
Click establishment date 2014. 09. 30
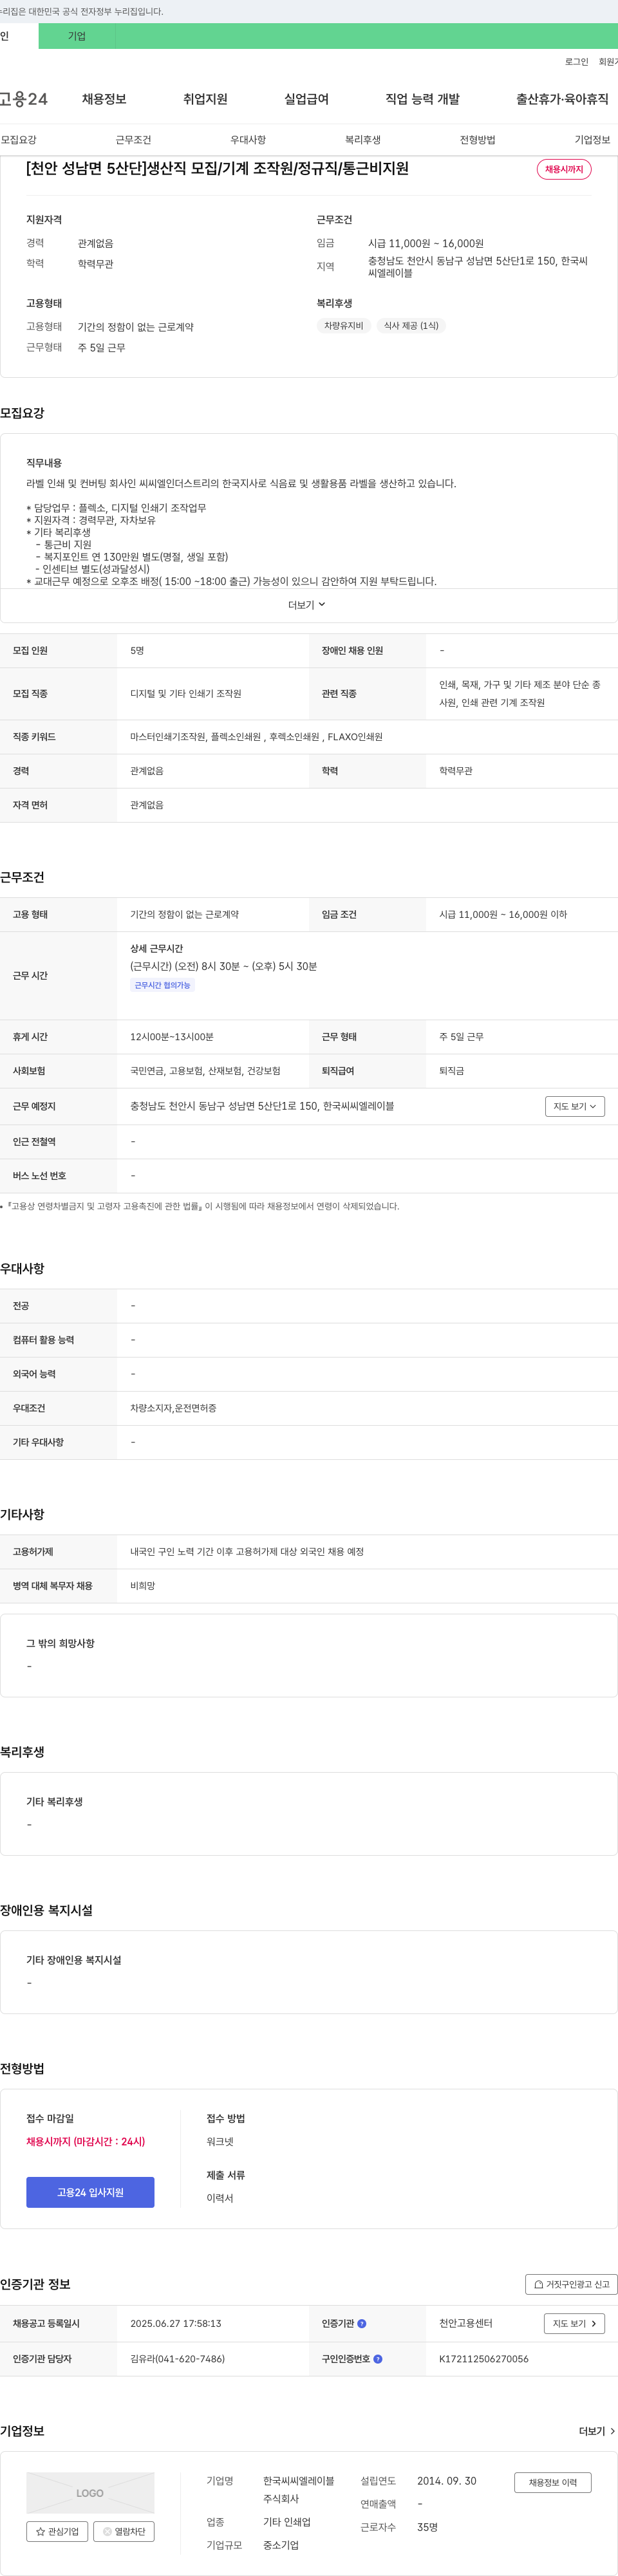coord(447,2481)
